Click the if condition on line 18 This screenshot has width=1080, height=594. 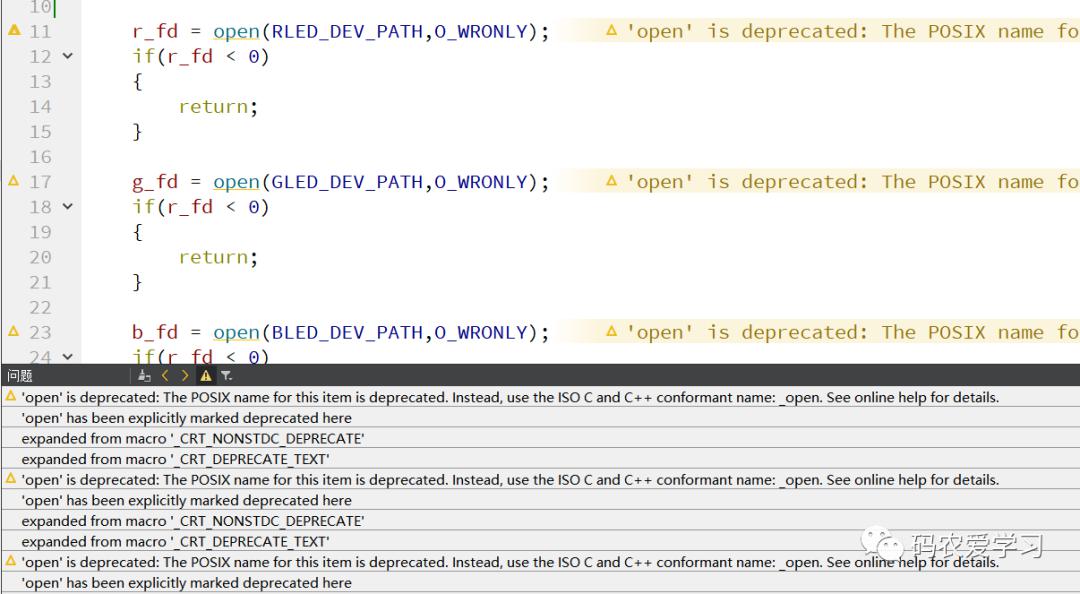[x=200, y=207]
